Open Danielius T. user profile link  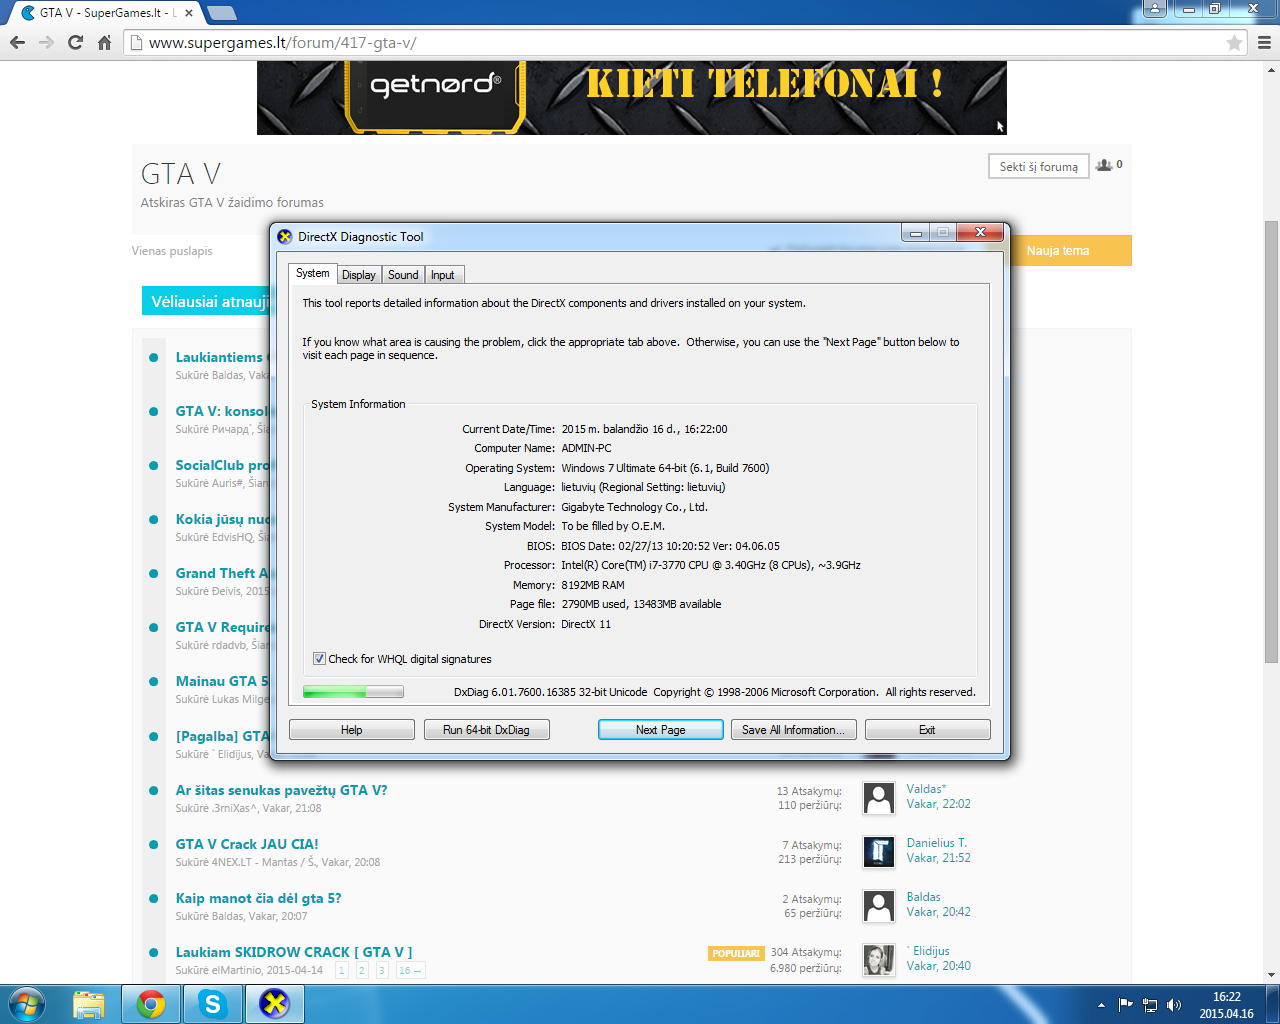pos(937,843)
